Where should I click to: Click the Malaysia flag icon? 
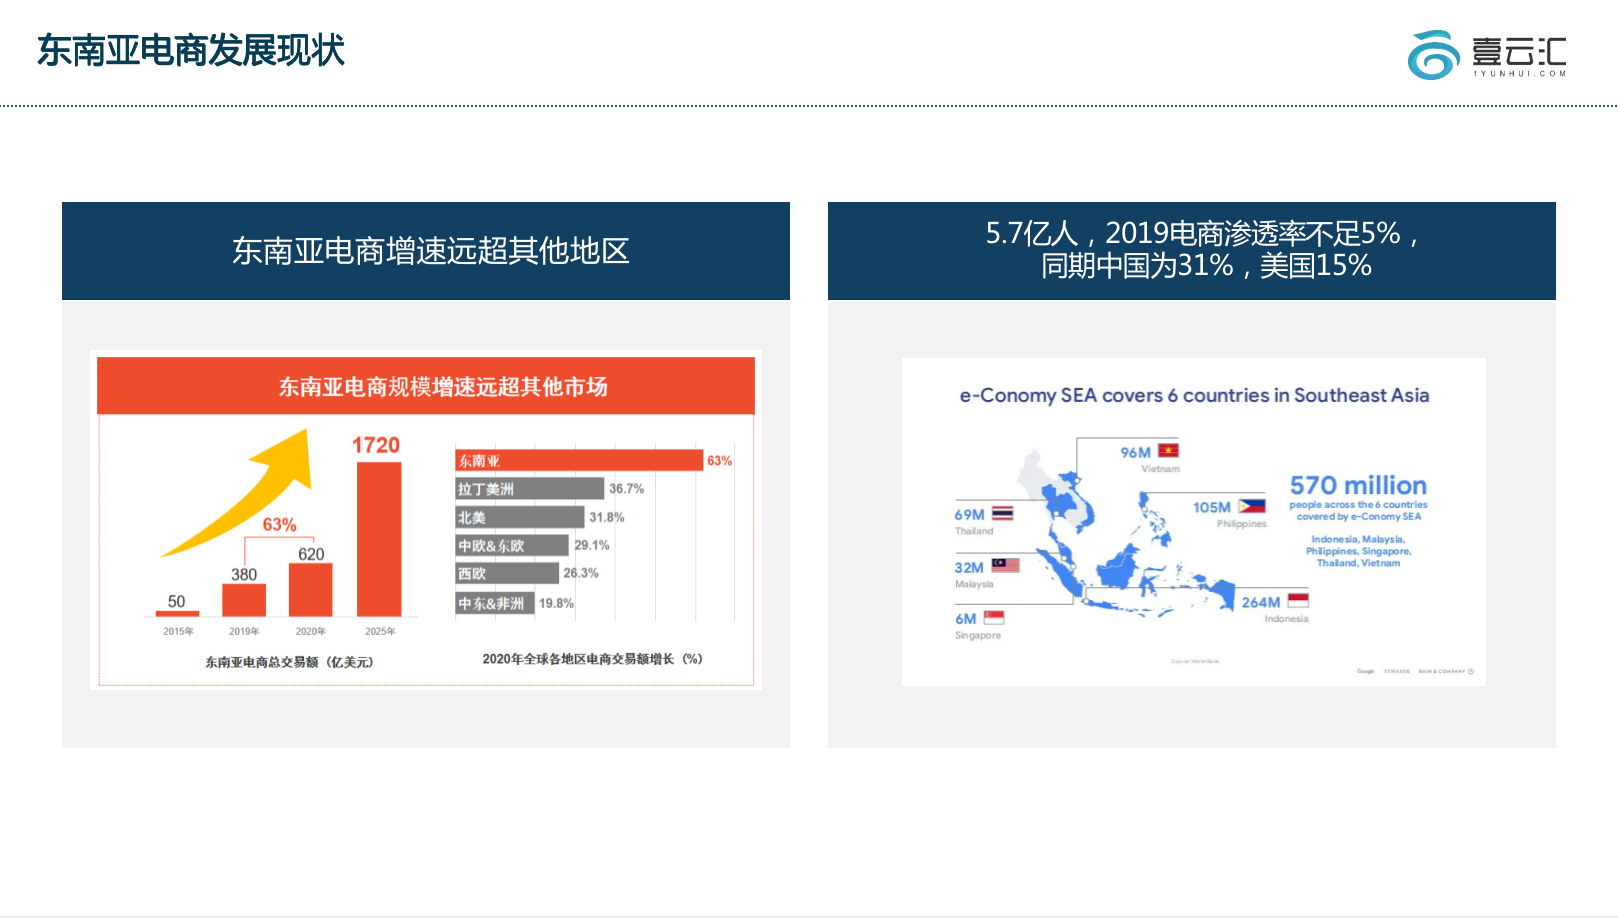[x=1005, y=565]
